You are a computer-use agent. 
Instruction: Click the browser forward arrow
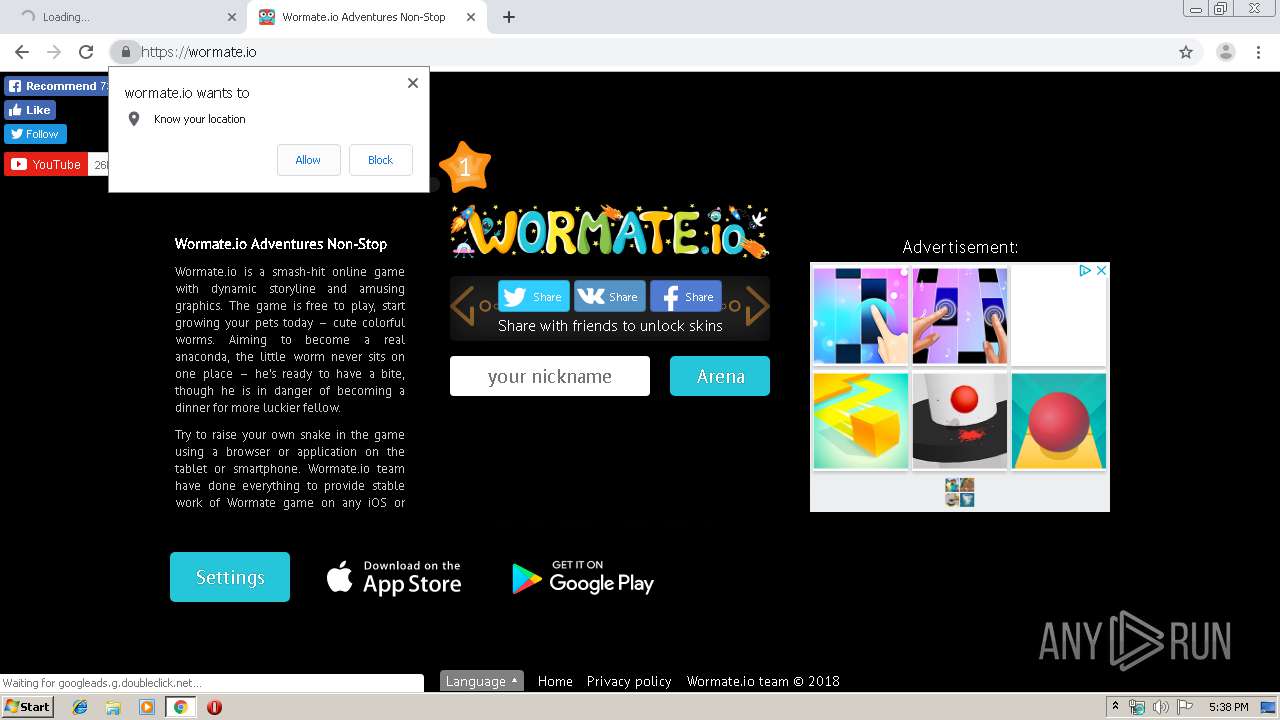(54, 52)
